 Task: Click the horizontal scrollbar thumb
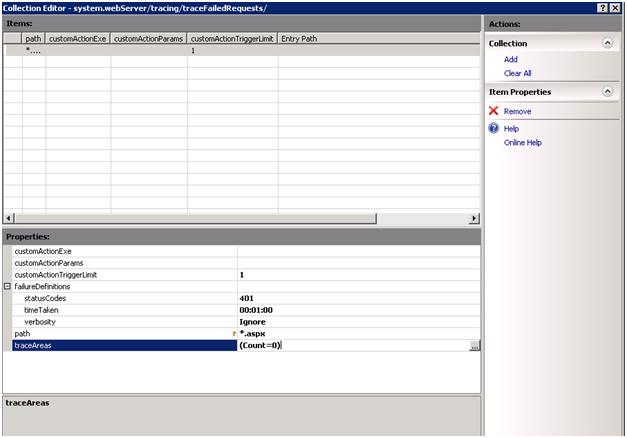(195, 218)
